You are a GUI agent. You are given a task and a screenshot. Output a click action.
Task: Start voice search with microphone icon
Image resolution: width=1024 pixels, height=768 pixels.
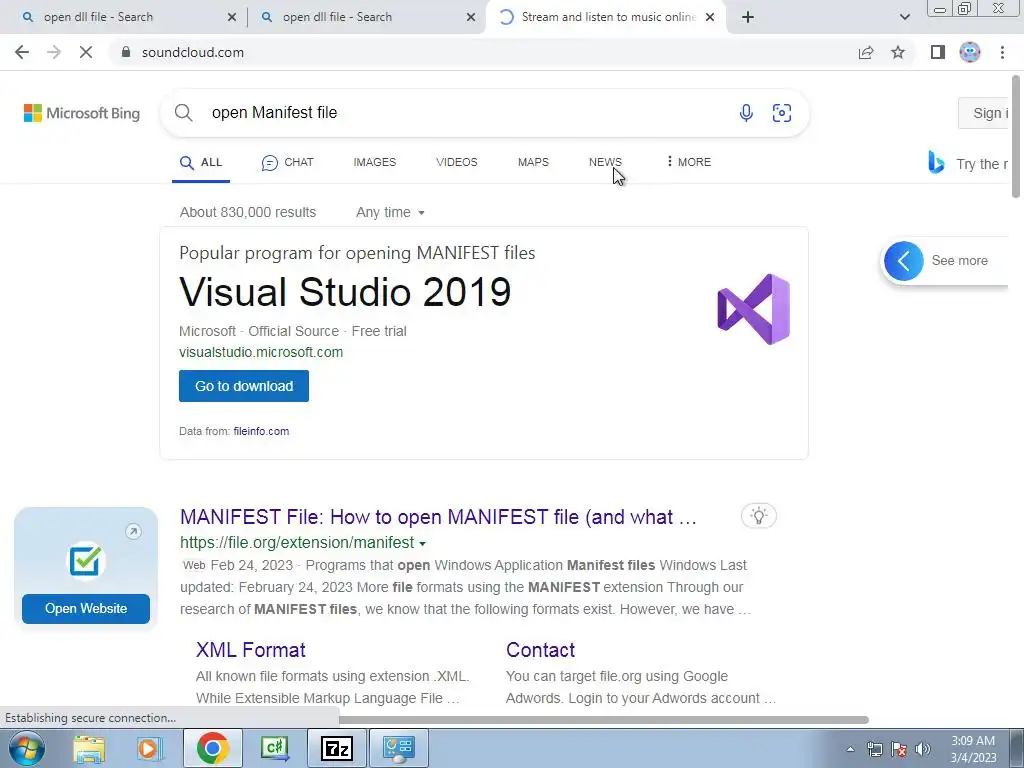[746, 112]
